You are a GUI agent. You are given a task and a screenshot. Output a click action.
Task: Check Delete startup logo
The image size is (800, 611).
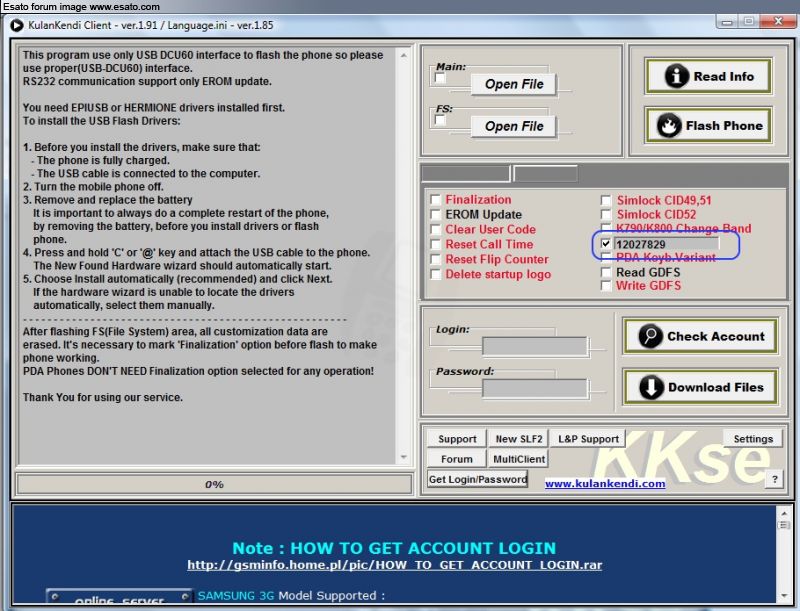[x=436, y=274]
